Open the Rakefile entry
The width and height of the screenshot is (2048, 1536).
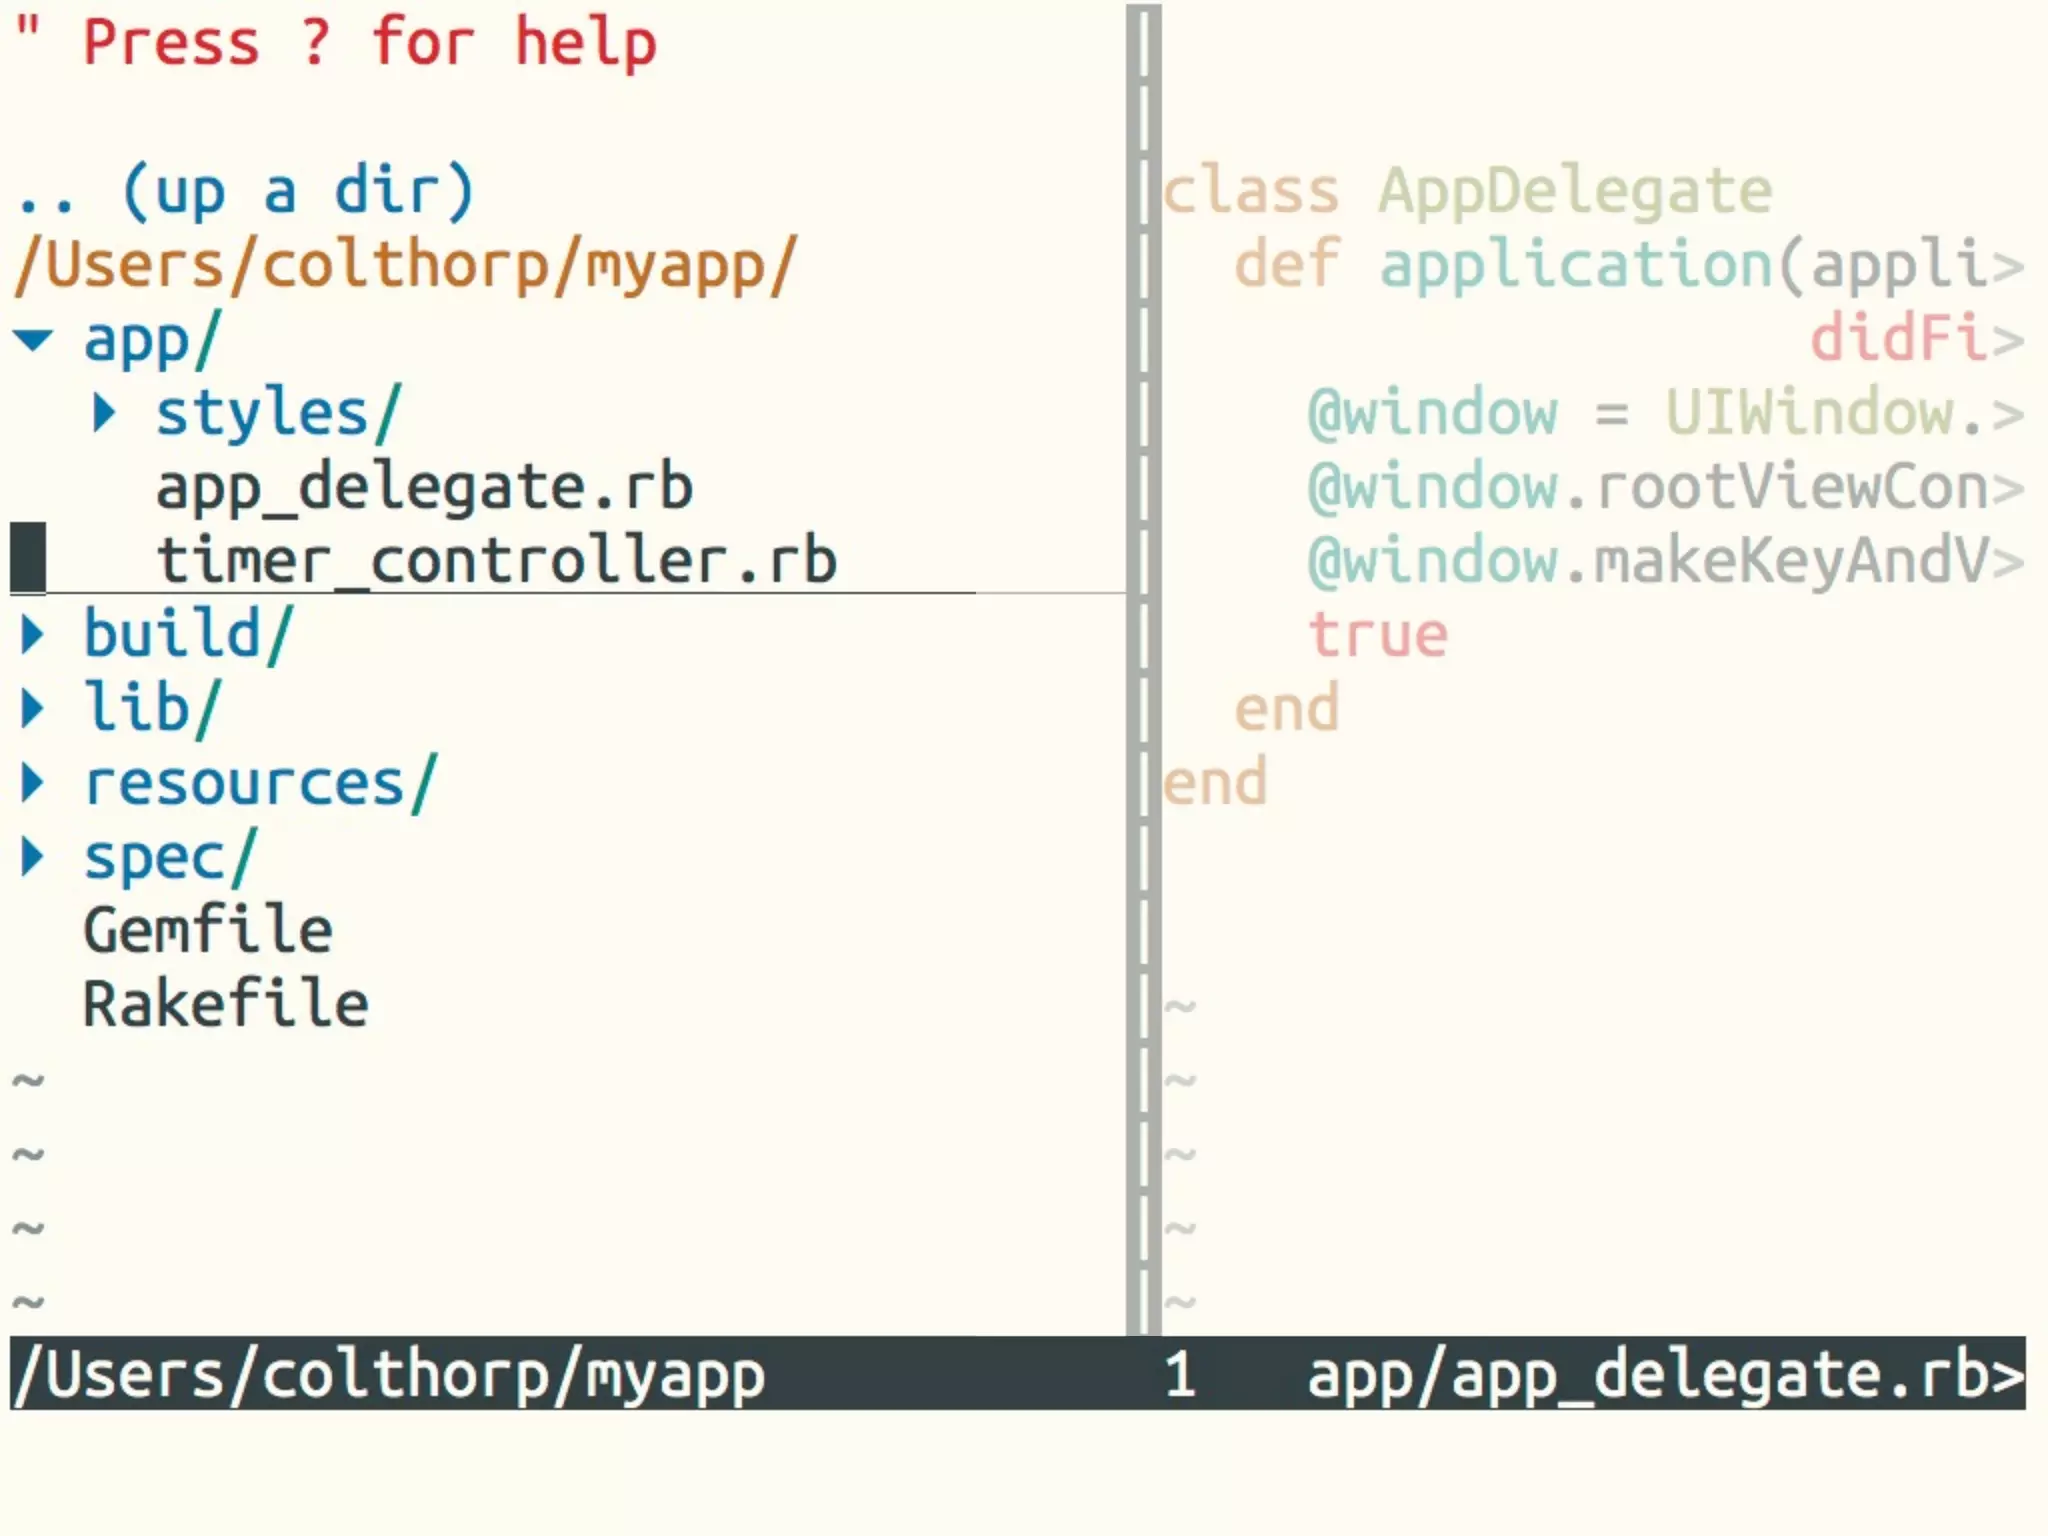(x=226, y=1004)
